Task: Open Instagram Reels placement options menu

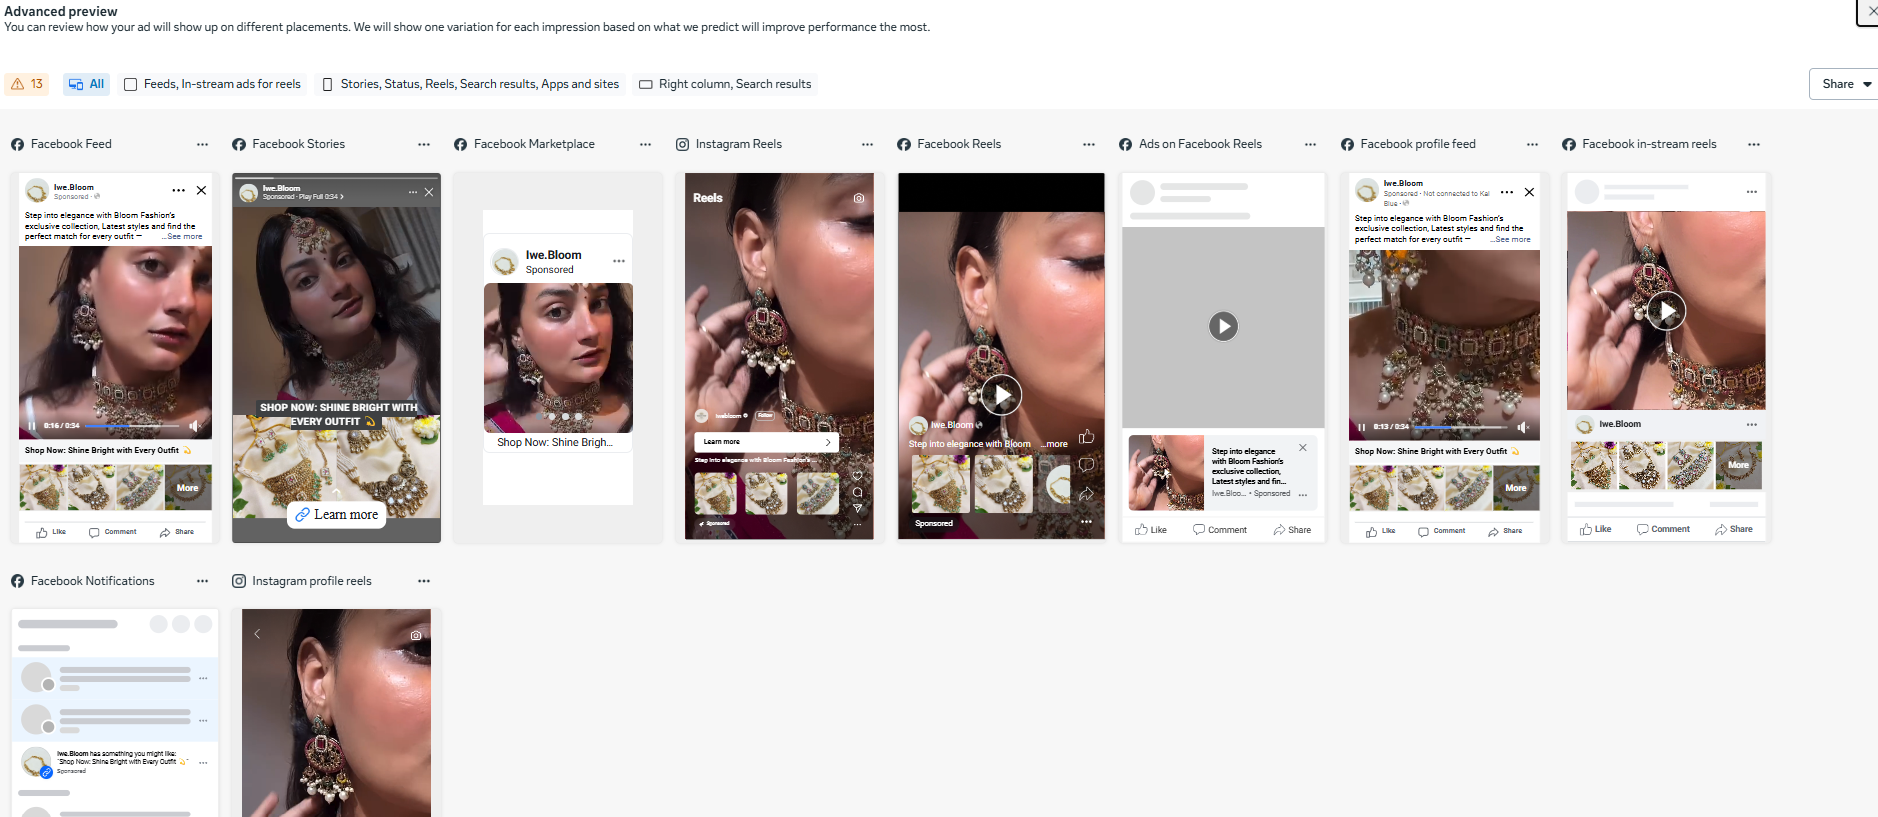Action: point(867,145)
